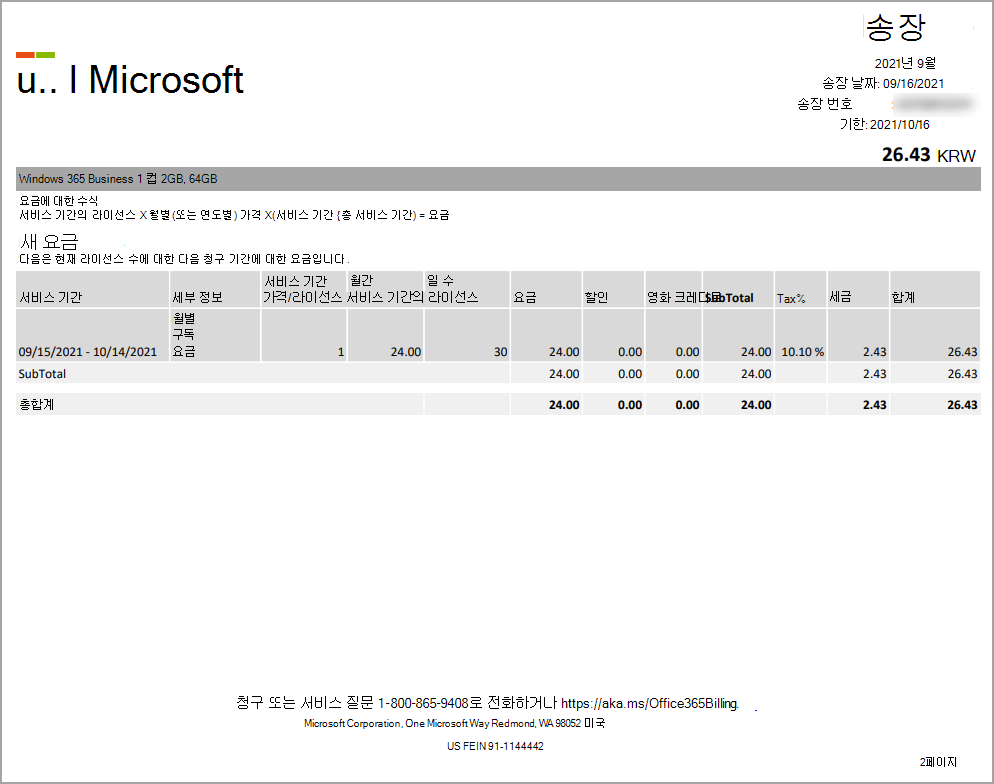Click the US FEIN 91-1144442 text
The width and height of the screenshot is (994, 784).
[x=495, y=747]
